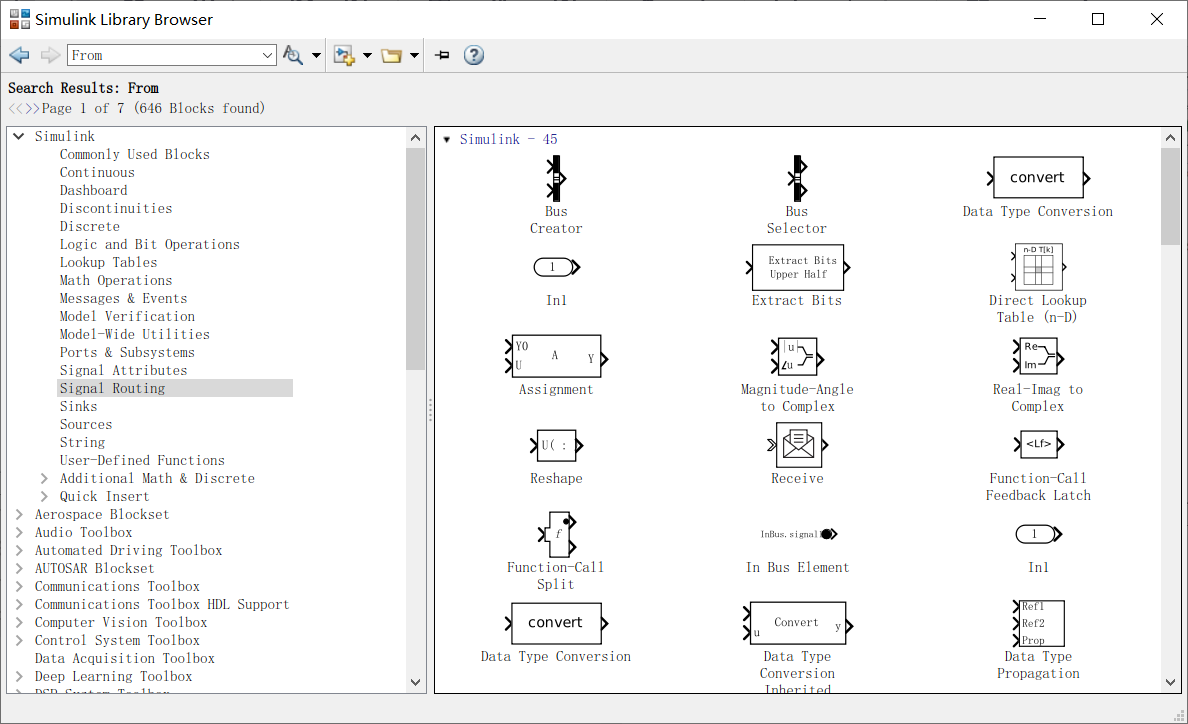Select the Math Operations library

coord(116,281)
